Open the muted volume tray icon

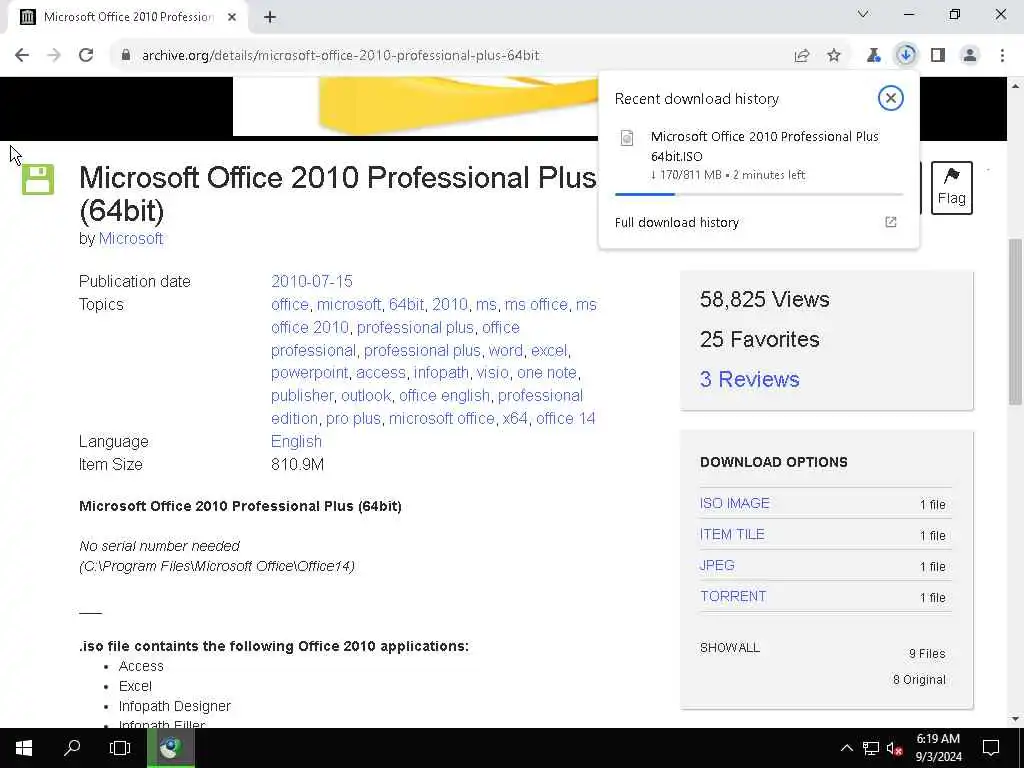pos(894,748)
